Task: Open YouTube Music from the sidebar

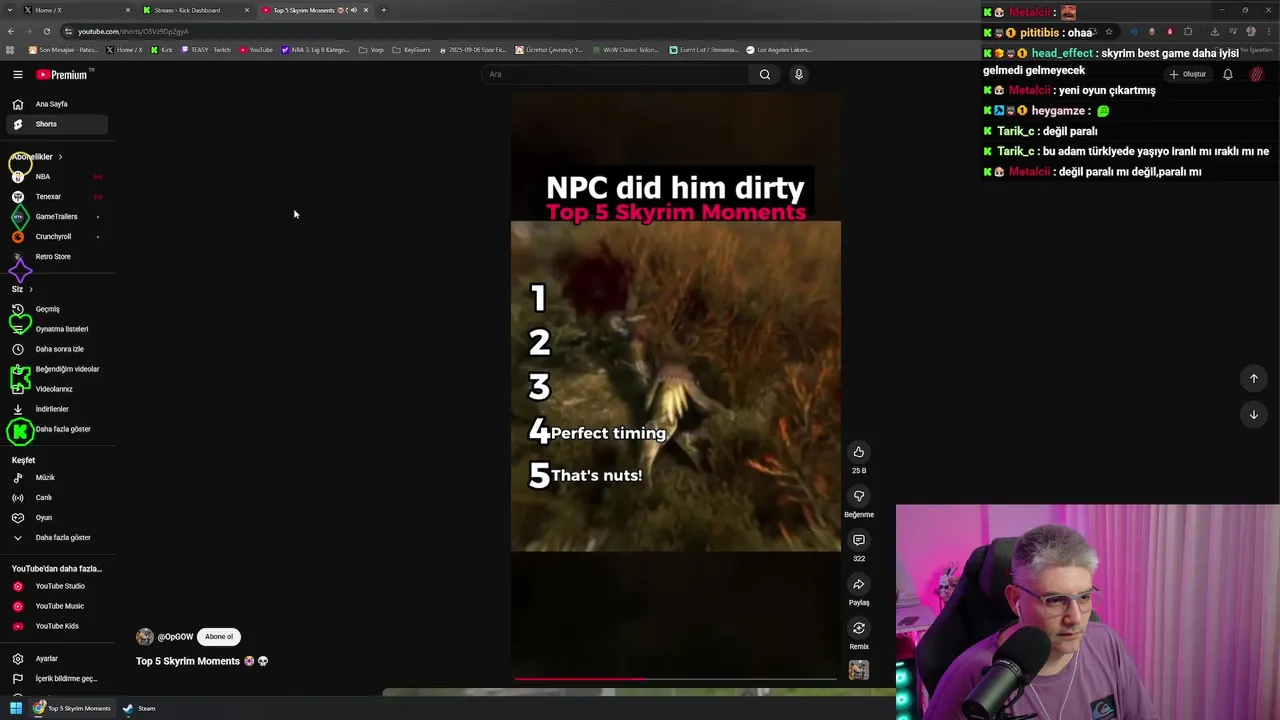Action: (x=56, y=606)
